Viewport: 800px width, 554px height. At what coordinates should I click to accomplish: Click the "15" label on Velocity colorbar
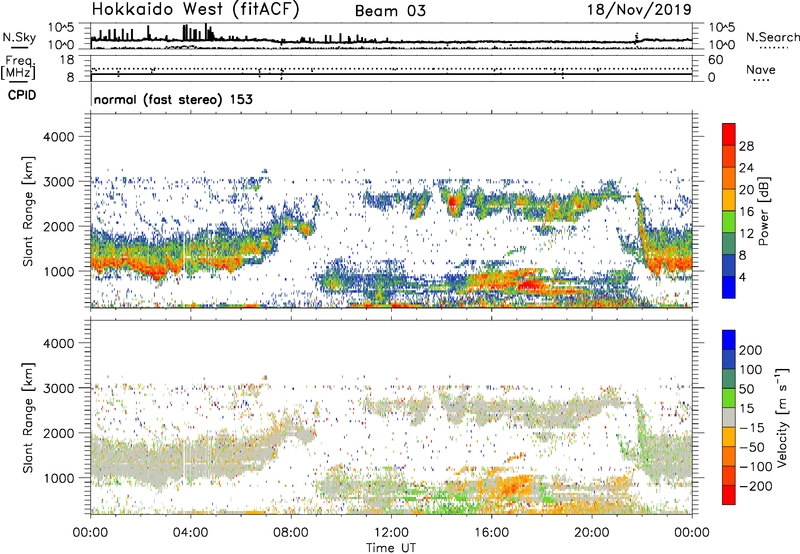[x=746, y=409]
